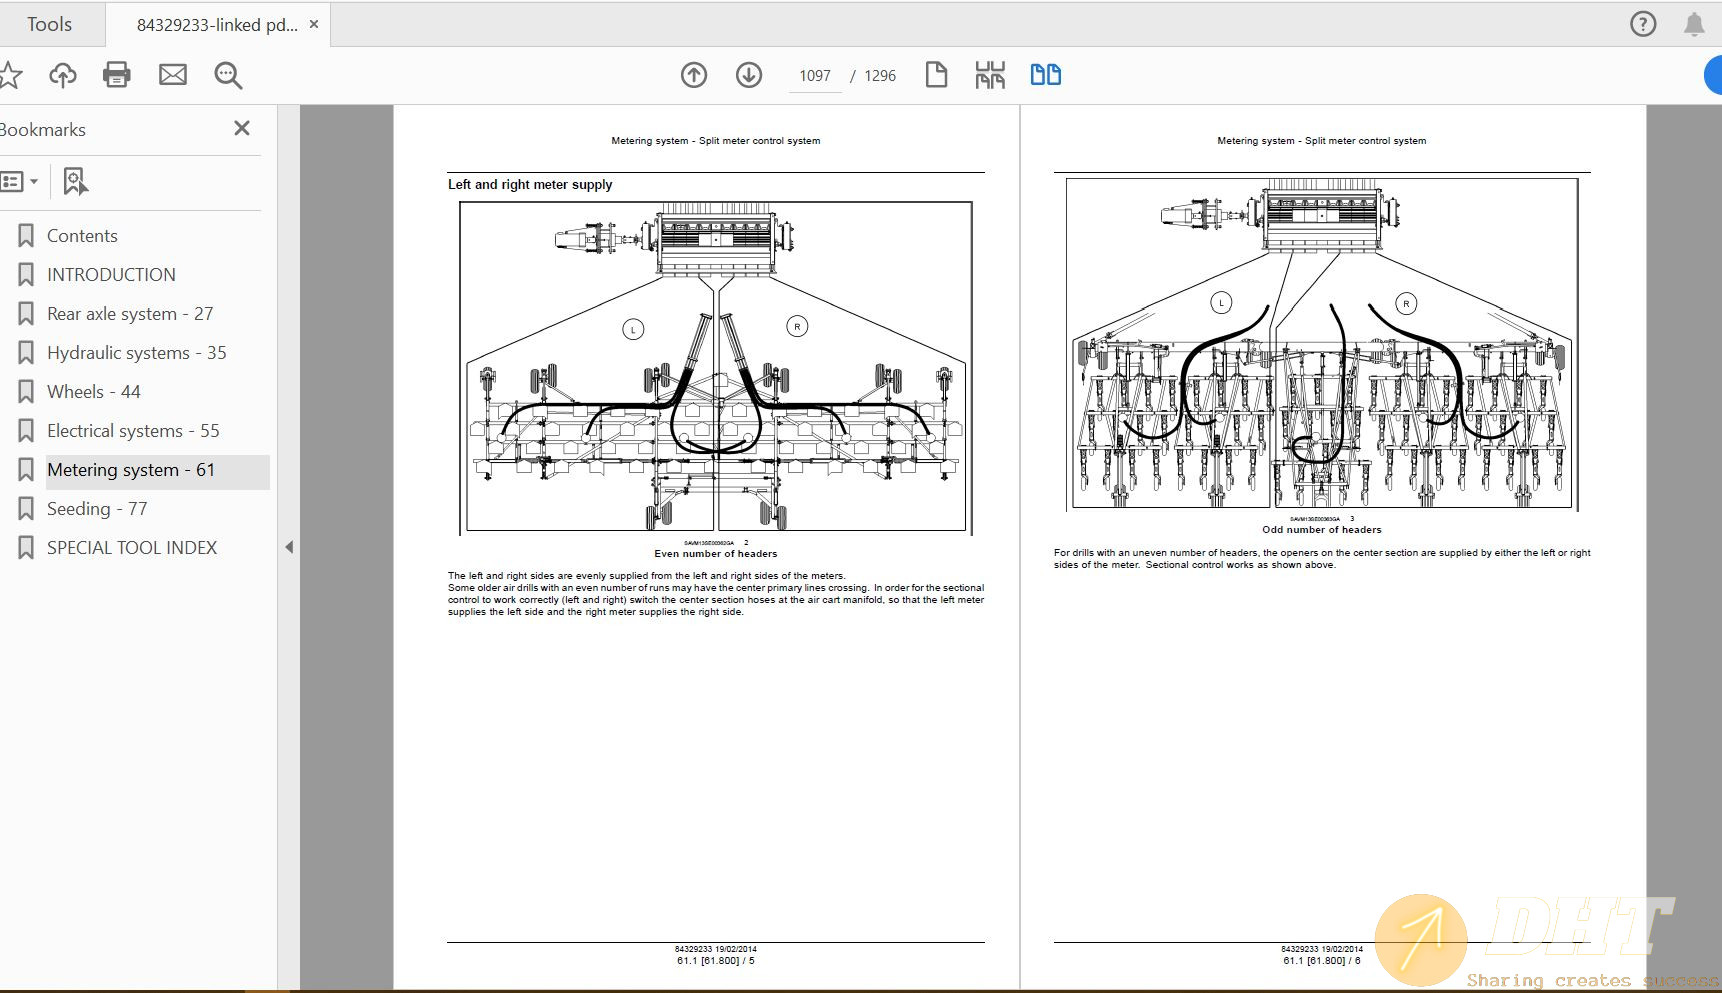Click bookmark icon beside Seeding - 77

(26, 509)
